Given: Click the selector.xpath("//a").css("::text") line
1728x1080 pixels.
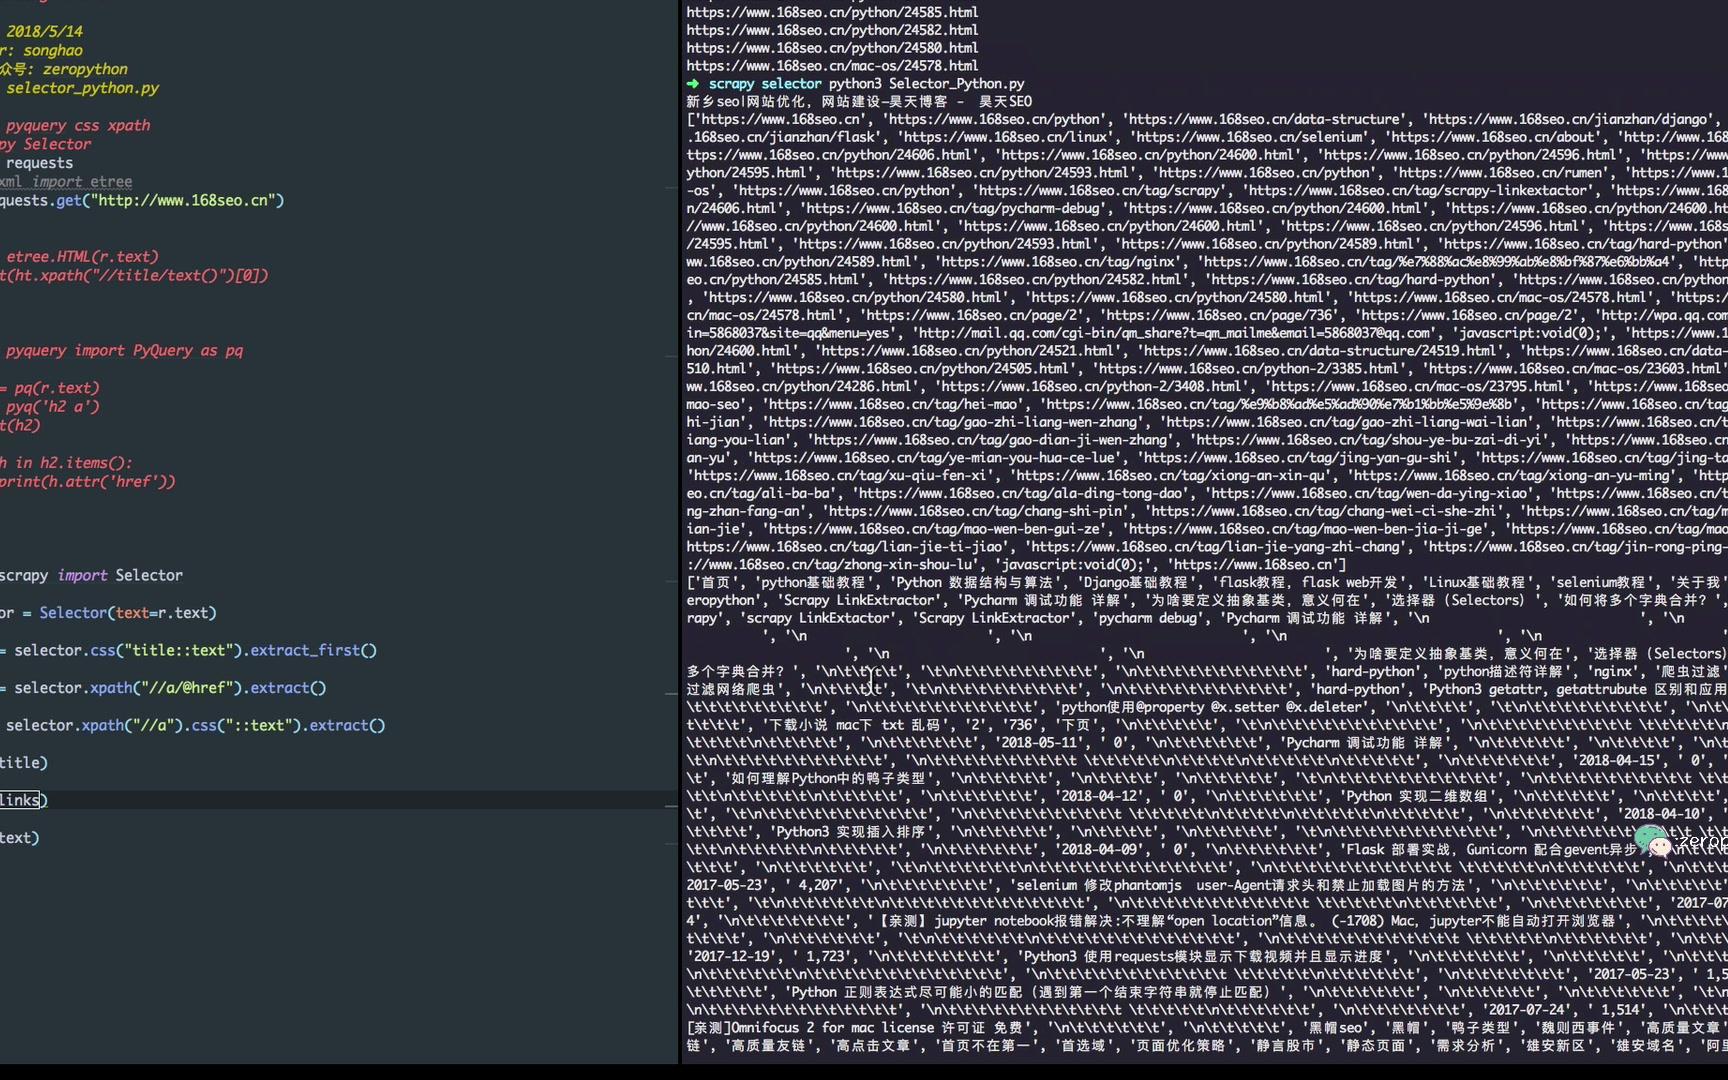Looking at the screenshot, I should pyautogui.click(x=195, y=725).
